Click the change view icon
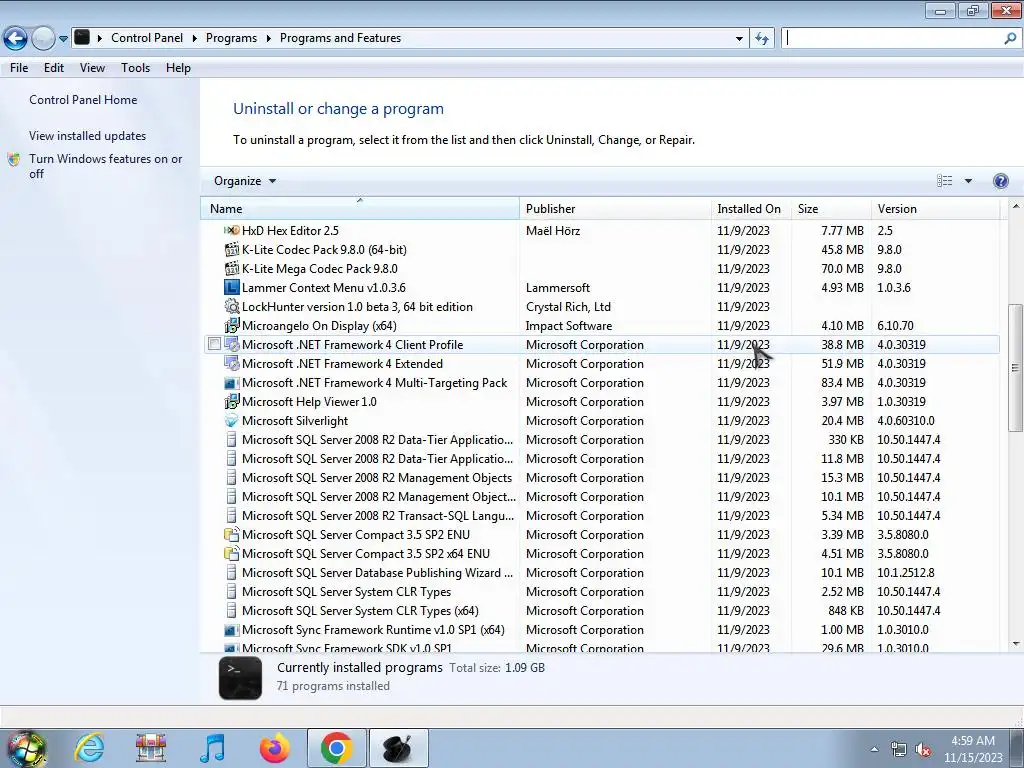The height and width of the screenshot is (768, 1024). (x=944, y=181)
